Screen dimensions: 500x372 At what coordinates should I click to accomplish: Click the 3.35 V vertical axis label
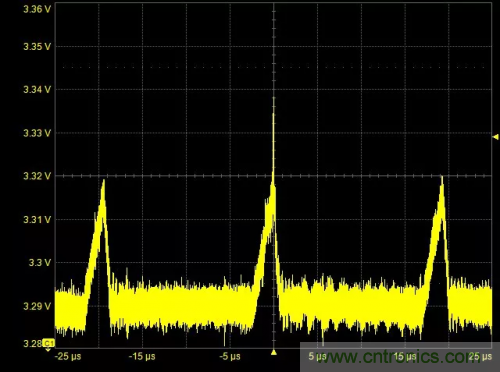click(x=37, y=47)
